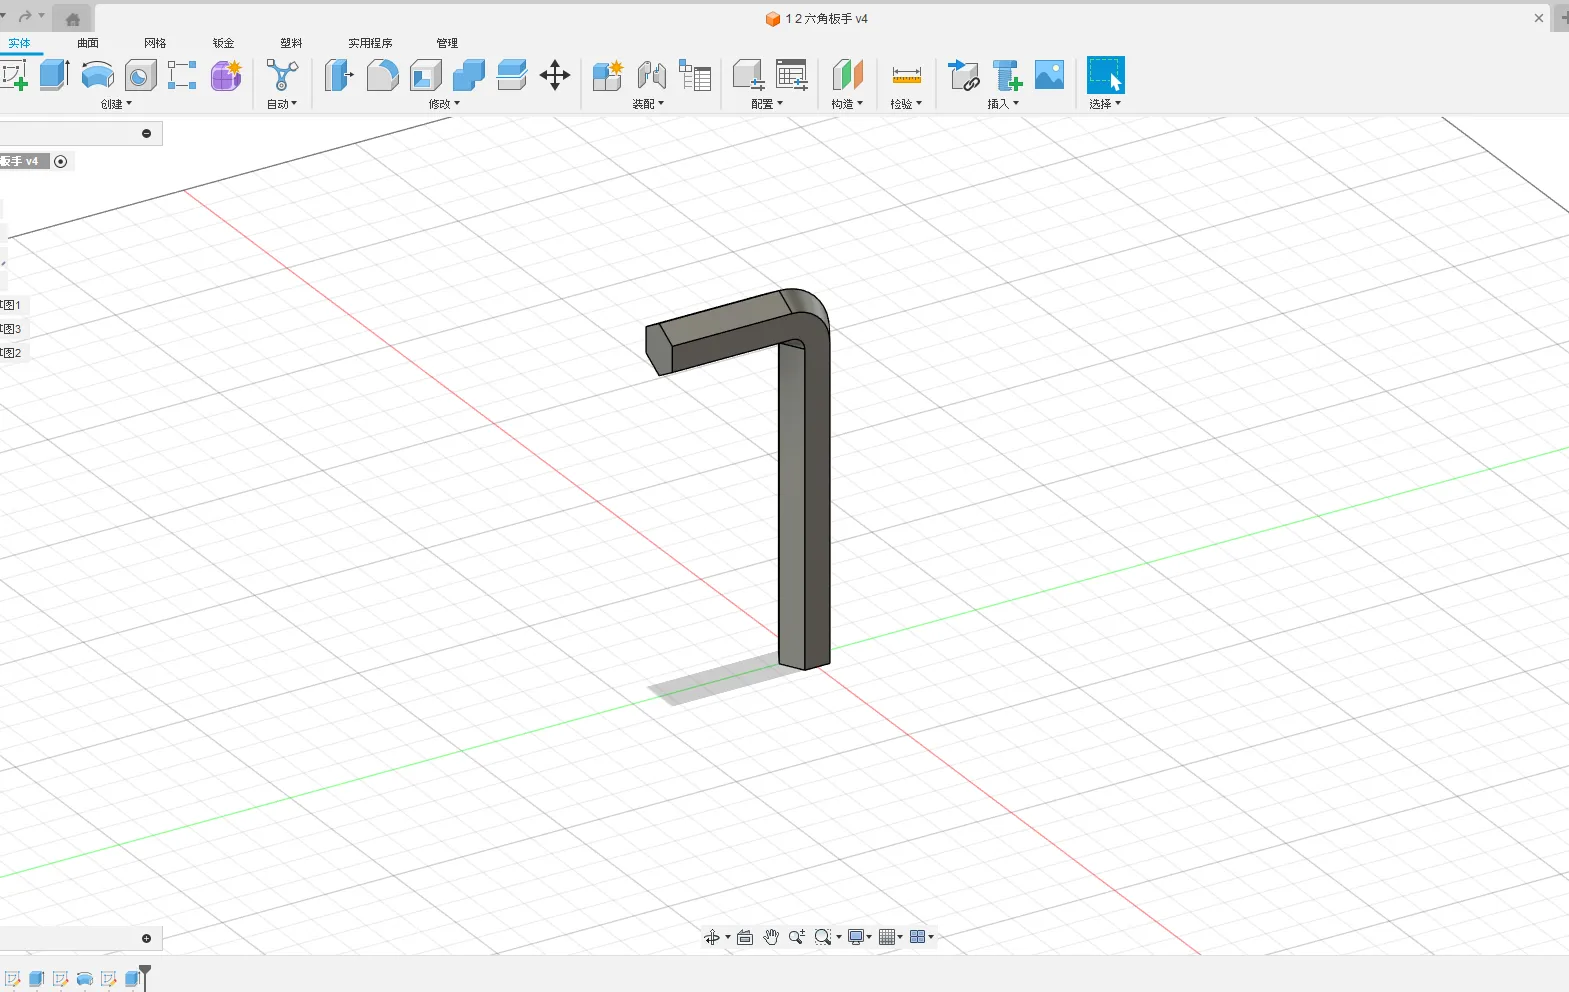Screen dimensions: 1569x992
Task: Collapse the browser panel minus button
Action: (x=147, y=133)
